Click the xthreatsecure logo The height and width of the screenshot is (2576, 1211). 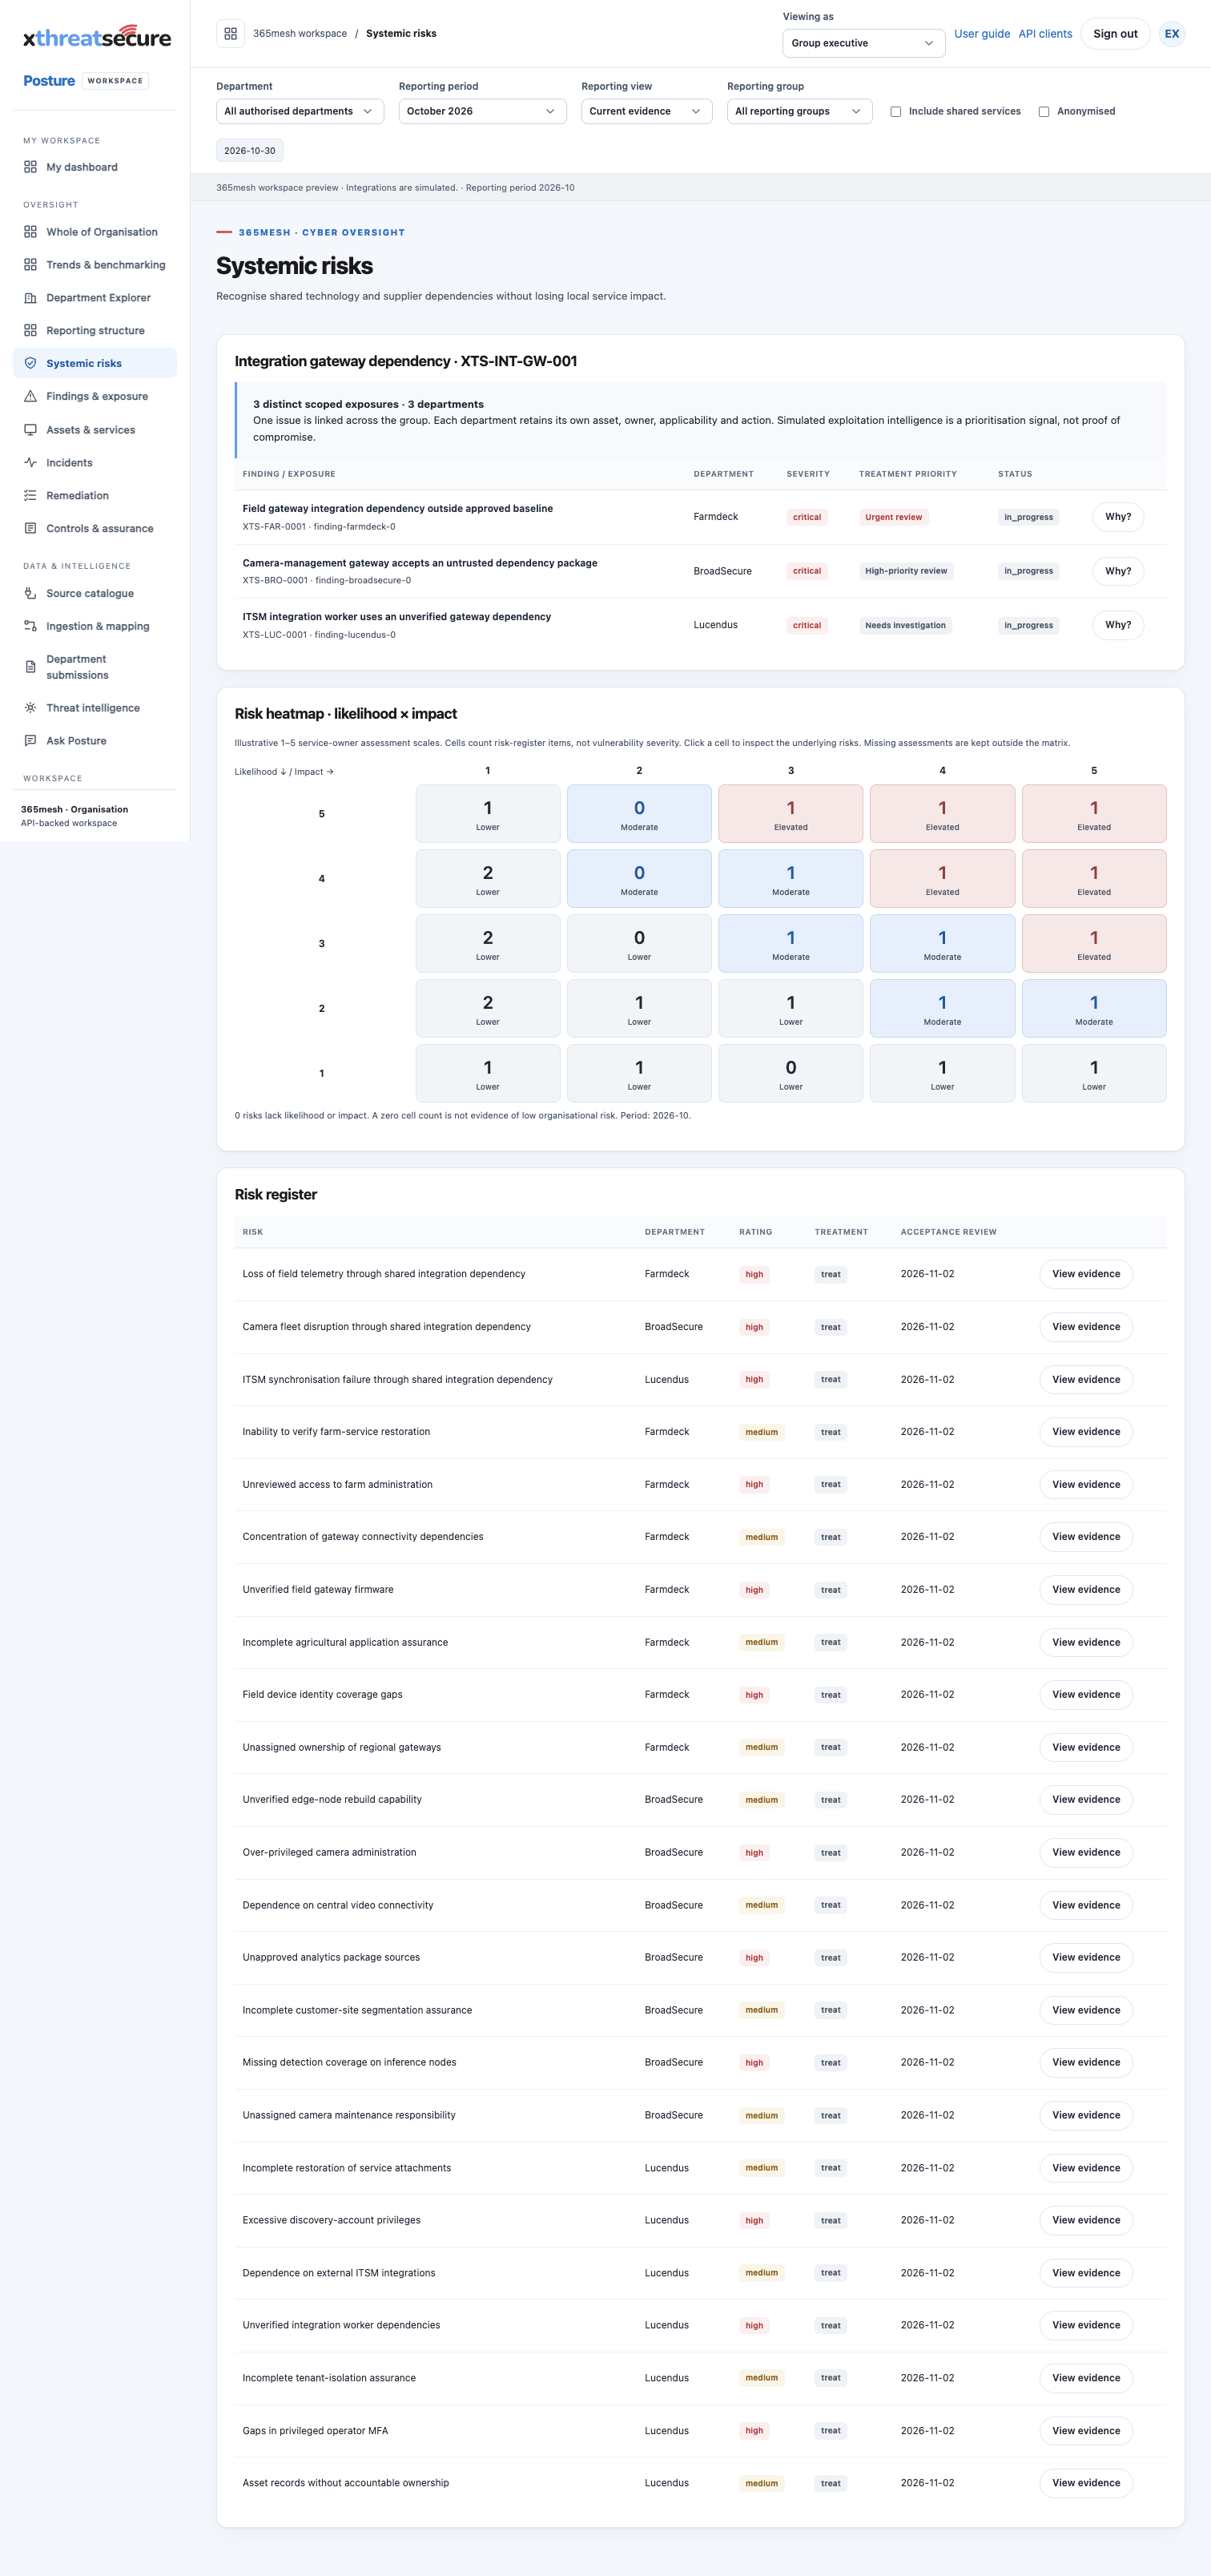click(x=97, y=38)
